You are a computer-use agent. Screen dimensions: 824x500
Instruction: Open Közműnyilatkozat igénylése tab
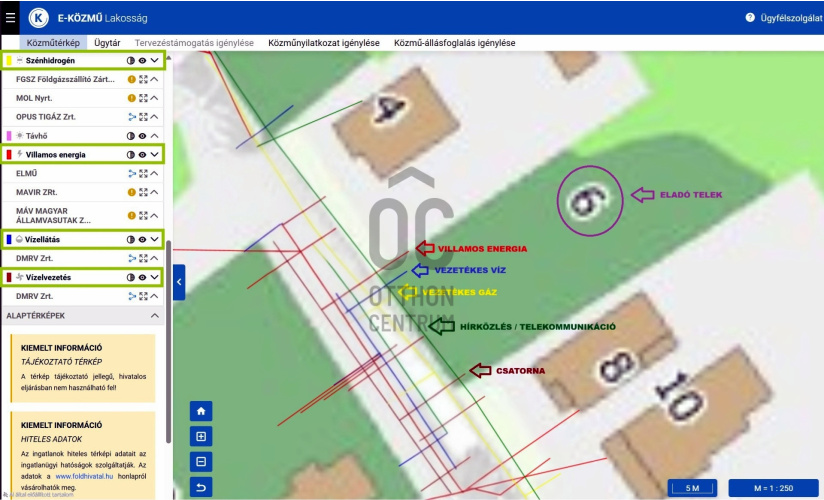pyautogui.click(x=324, y=43)
